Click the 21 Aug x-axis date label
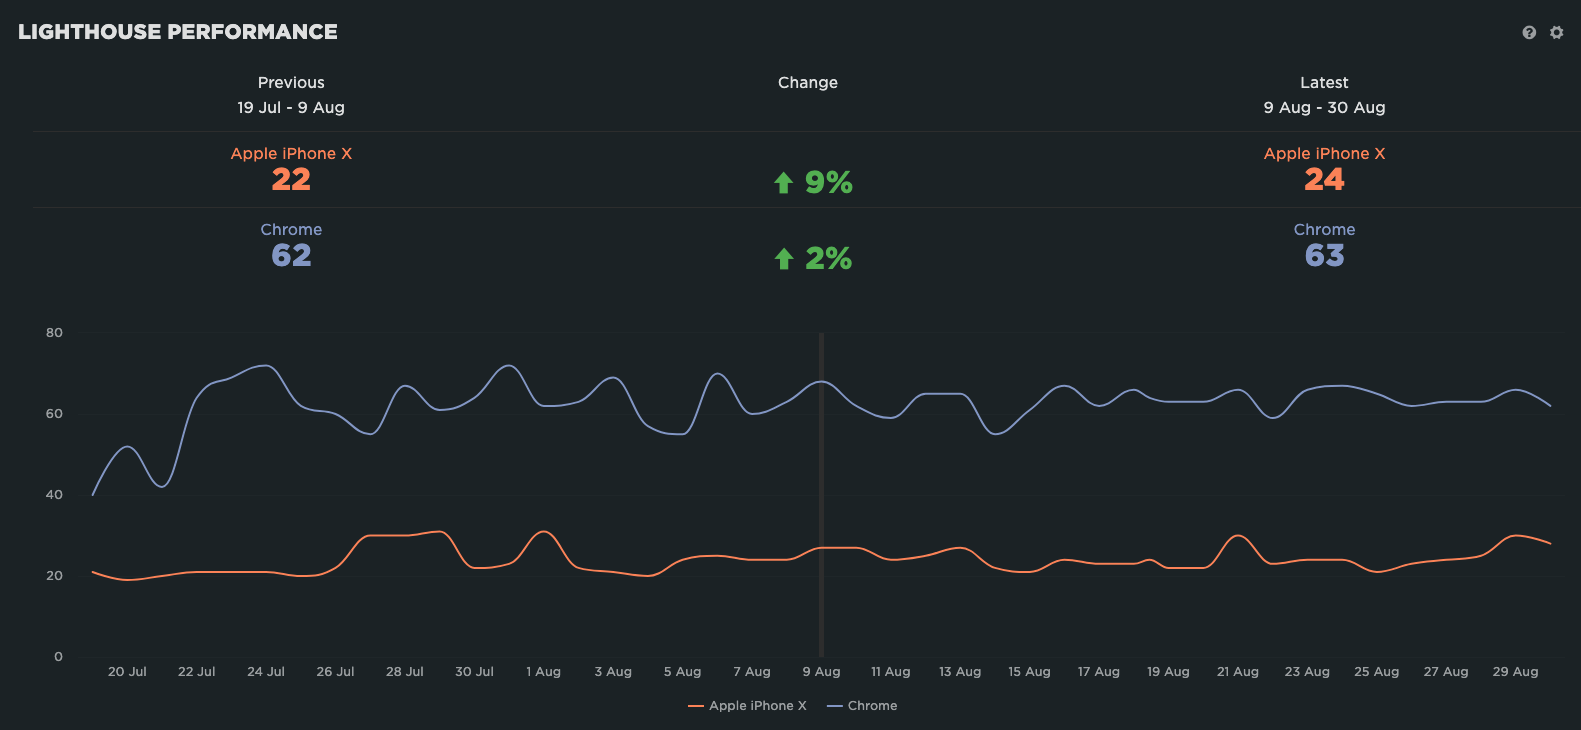The width and height of the screenshot is (1581, 730). tap(1237, 672)
